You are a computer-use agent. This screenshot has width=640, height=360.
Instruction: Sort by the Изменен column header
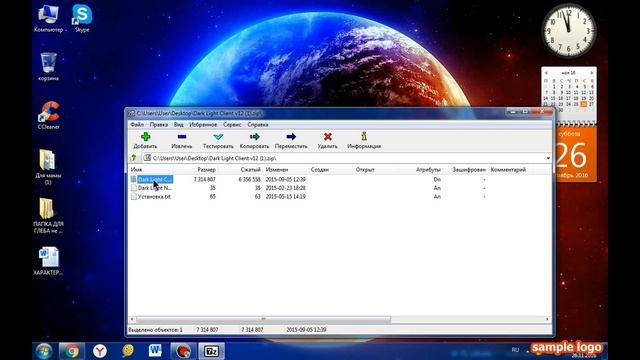(277, 169)
